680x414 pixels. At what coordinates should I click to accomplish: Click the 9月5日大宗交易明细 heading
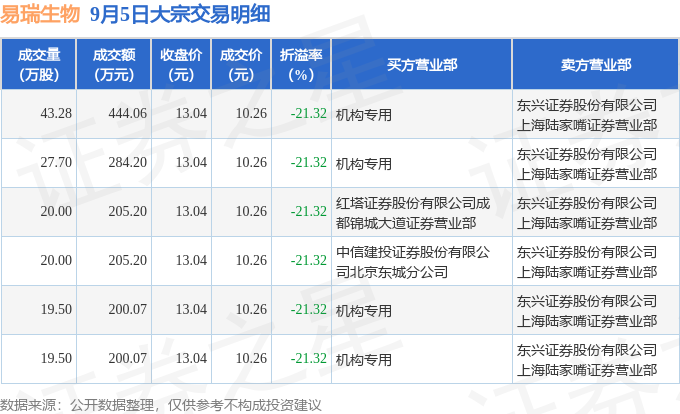180,14
